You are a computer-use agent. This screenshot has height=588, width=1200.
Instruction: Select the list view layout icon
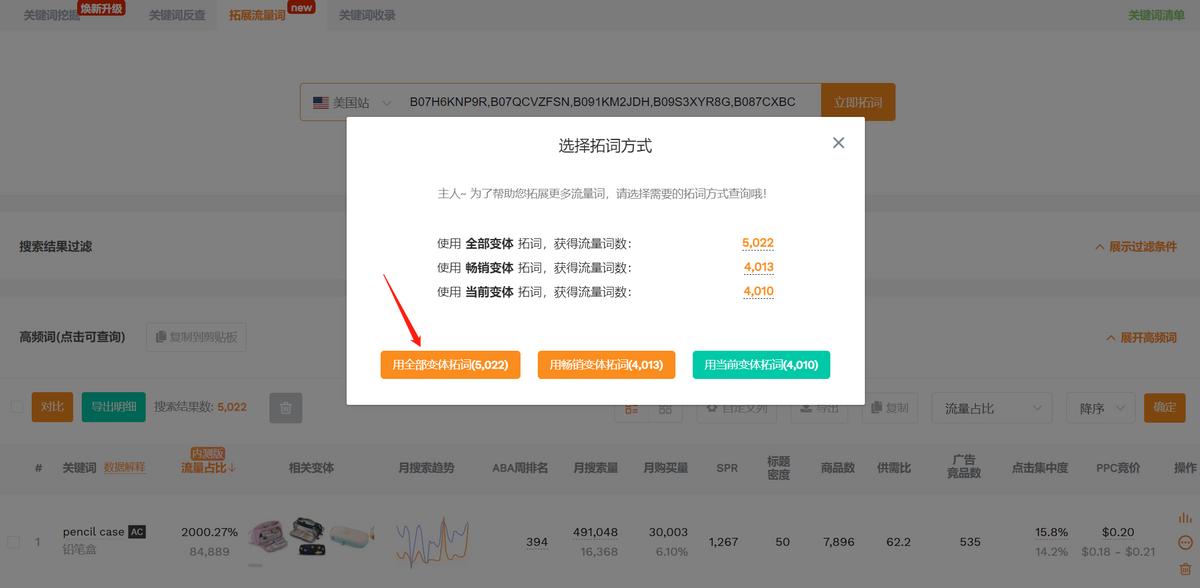coord(632,408)
